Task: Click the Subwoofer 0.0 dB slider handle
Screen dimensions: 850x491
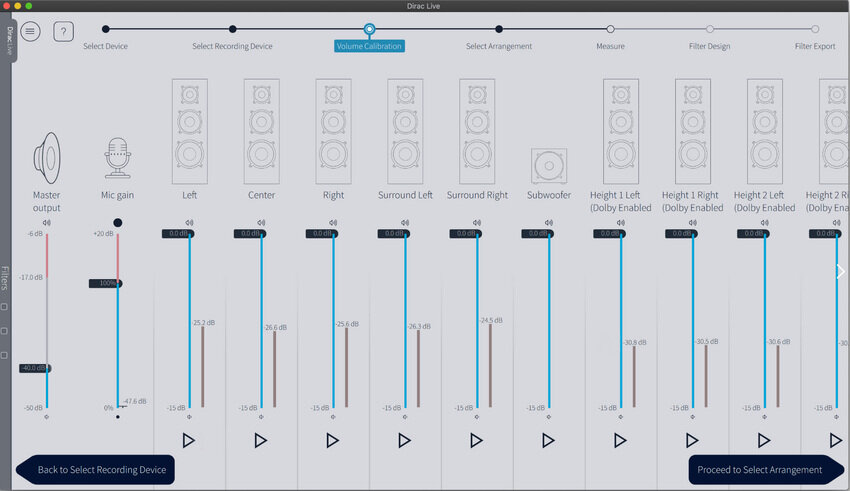Action: point(537,234)
